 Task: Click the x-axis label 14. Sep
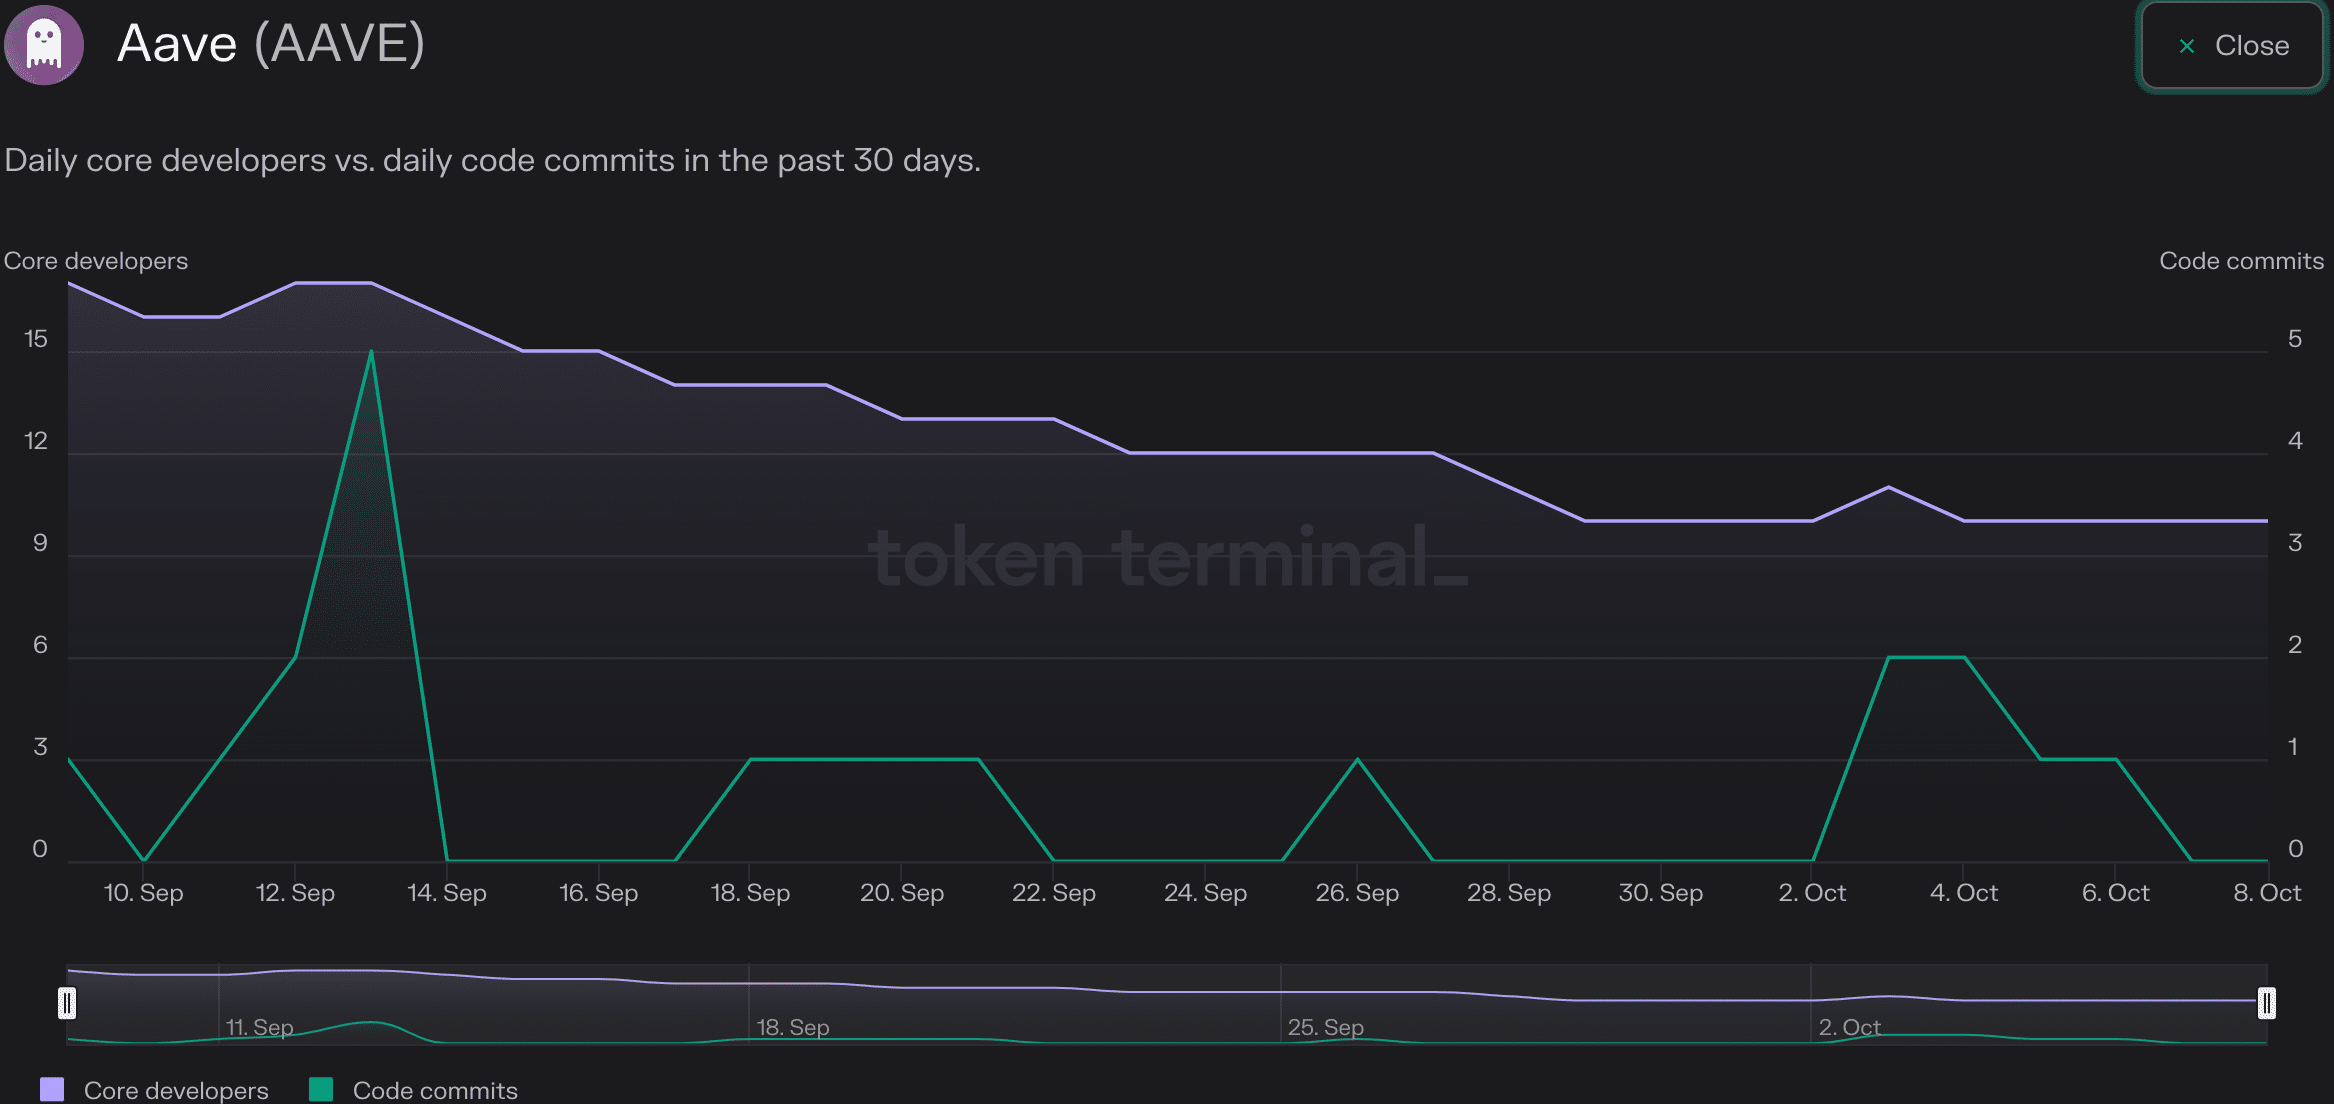tap(447, 893)
